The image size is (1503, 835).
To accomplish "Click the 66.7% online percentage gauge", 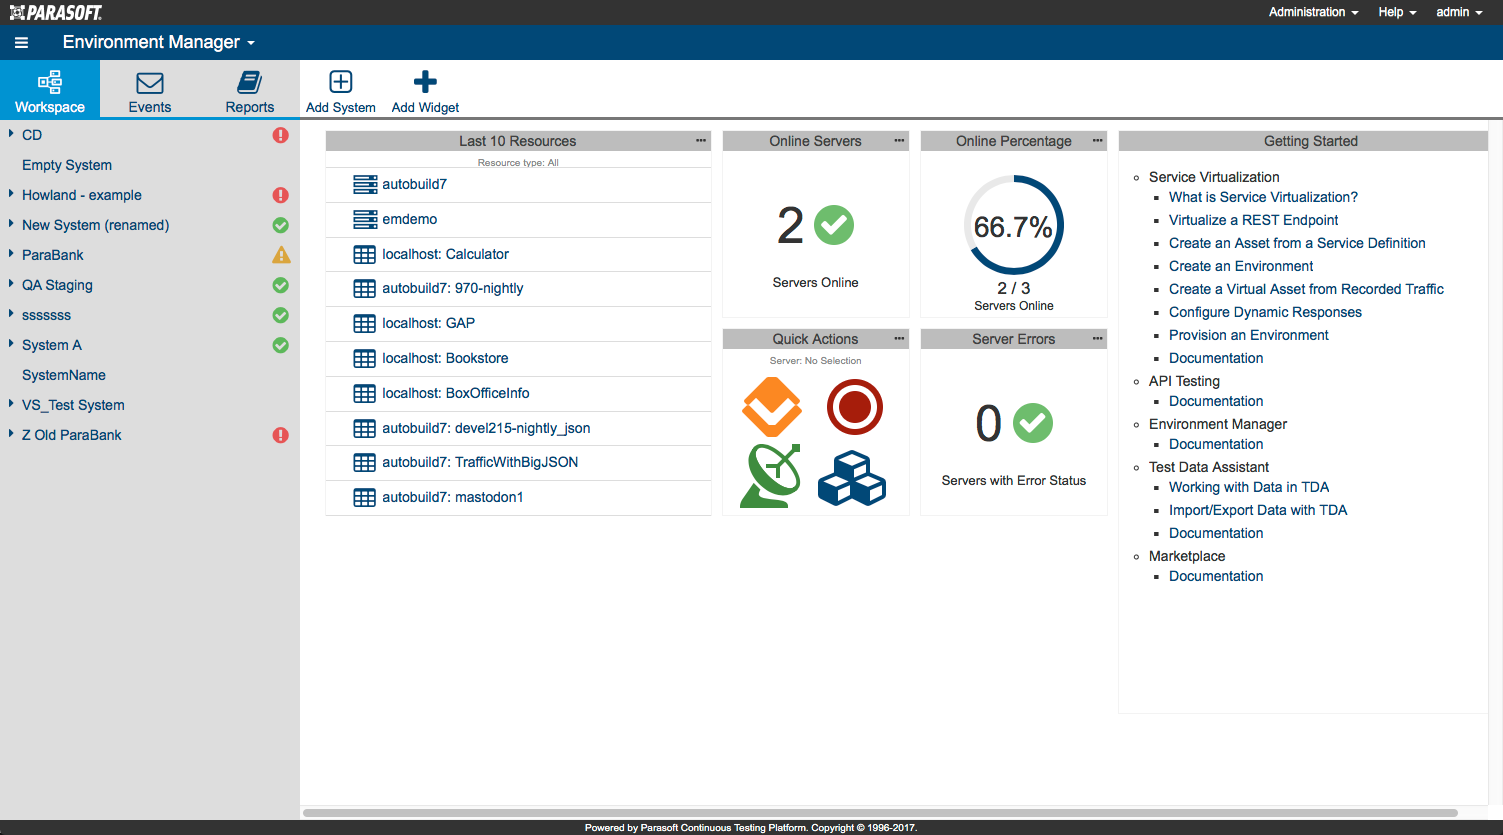I will [1013, 226].
